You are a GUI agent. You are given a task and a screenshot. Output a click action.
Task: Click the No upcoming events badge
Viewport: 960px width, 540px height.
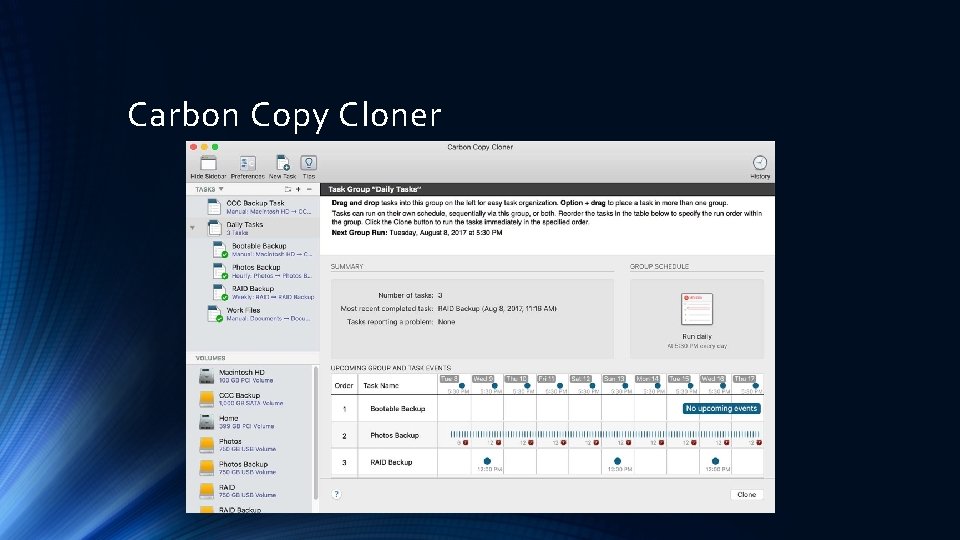point(721,408)
